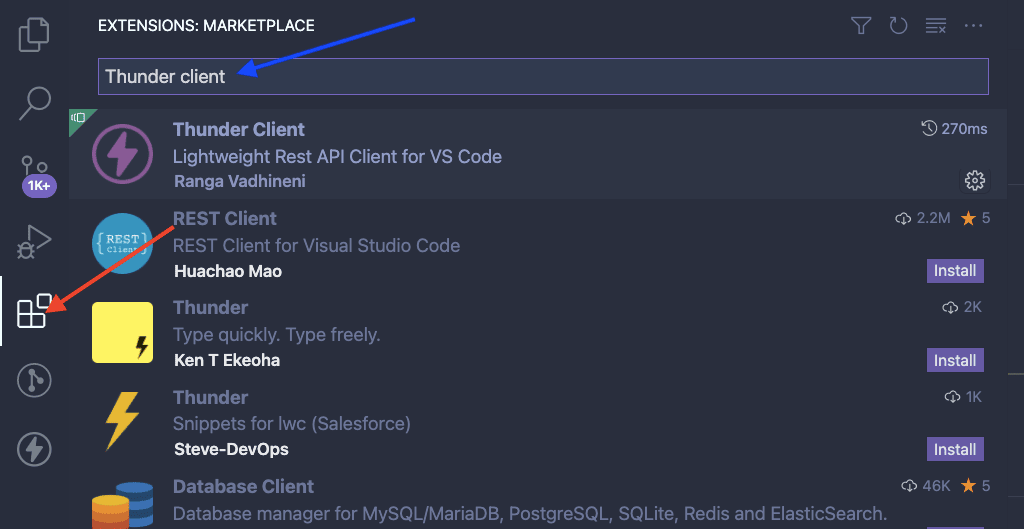
Task: Open the Thunder Client manage gear menu
Action: pyautogui.click(x=974, y=180)
